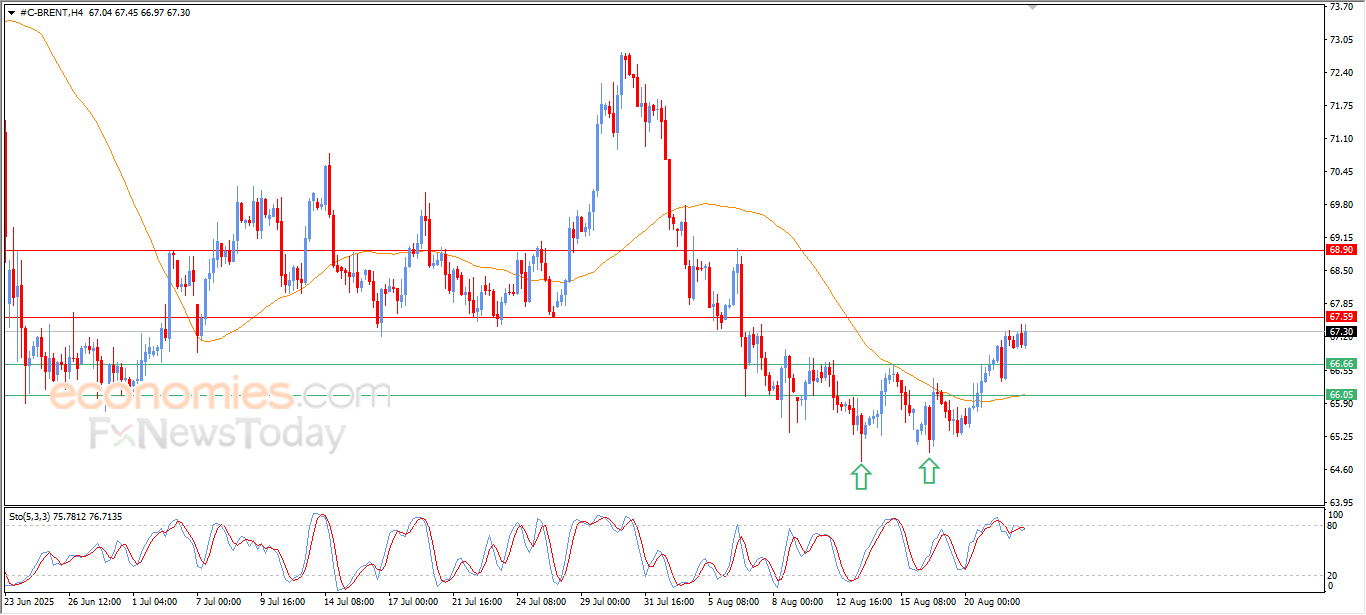Click the 29 Jul 00:00 time label

605,602
